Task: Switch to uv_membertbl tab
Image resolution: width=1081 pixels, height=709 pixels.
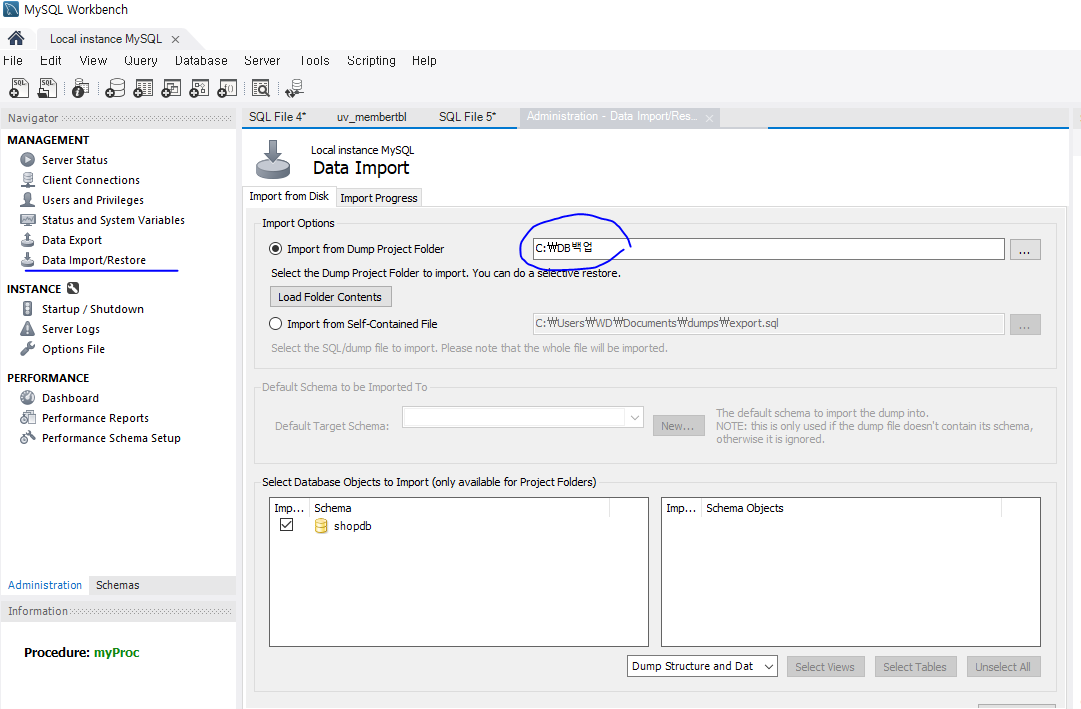Action: [x=372, y=117]
